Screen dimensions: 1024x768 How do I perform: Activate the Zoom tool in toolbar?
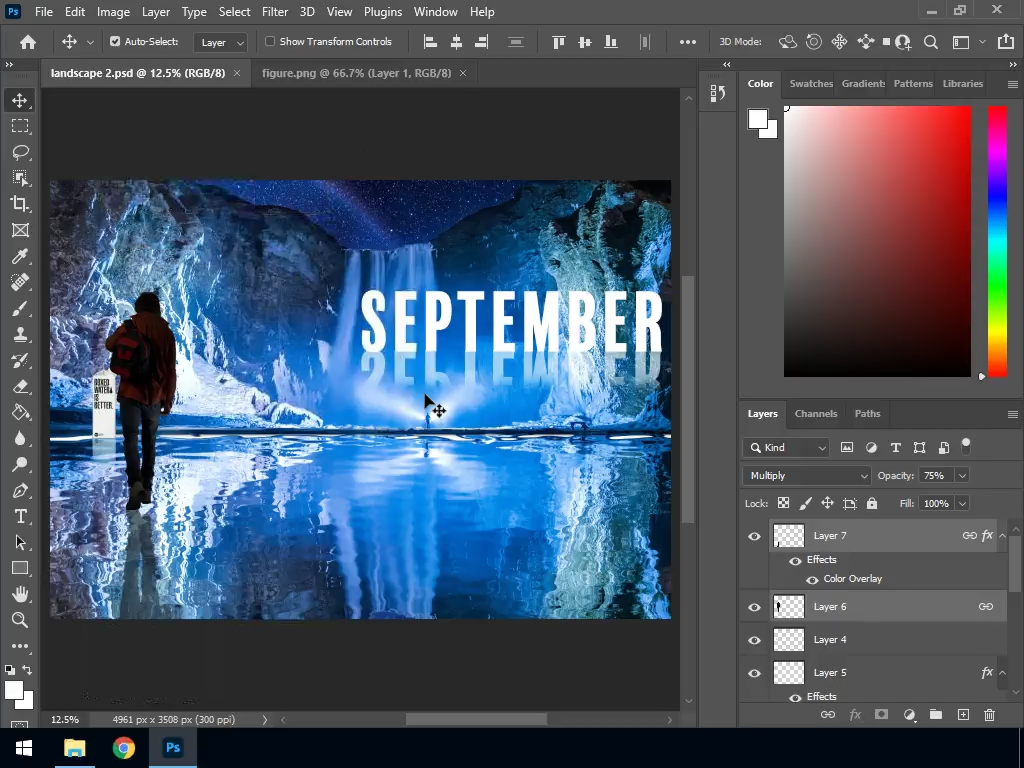tap(20, 620)
